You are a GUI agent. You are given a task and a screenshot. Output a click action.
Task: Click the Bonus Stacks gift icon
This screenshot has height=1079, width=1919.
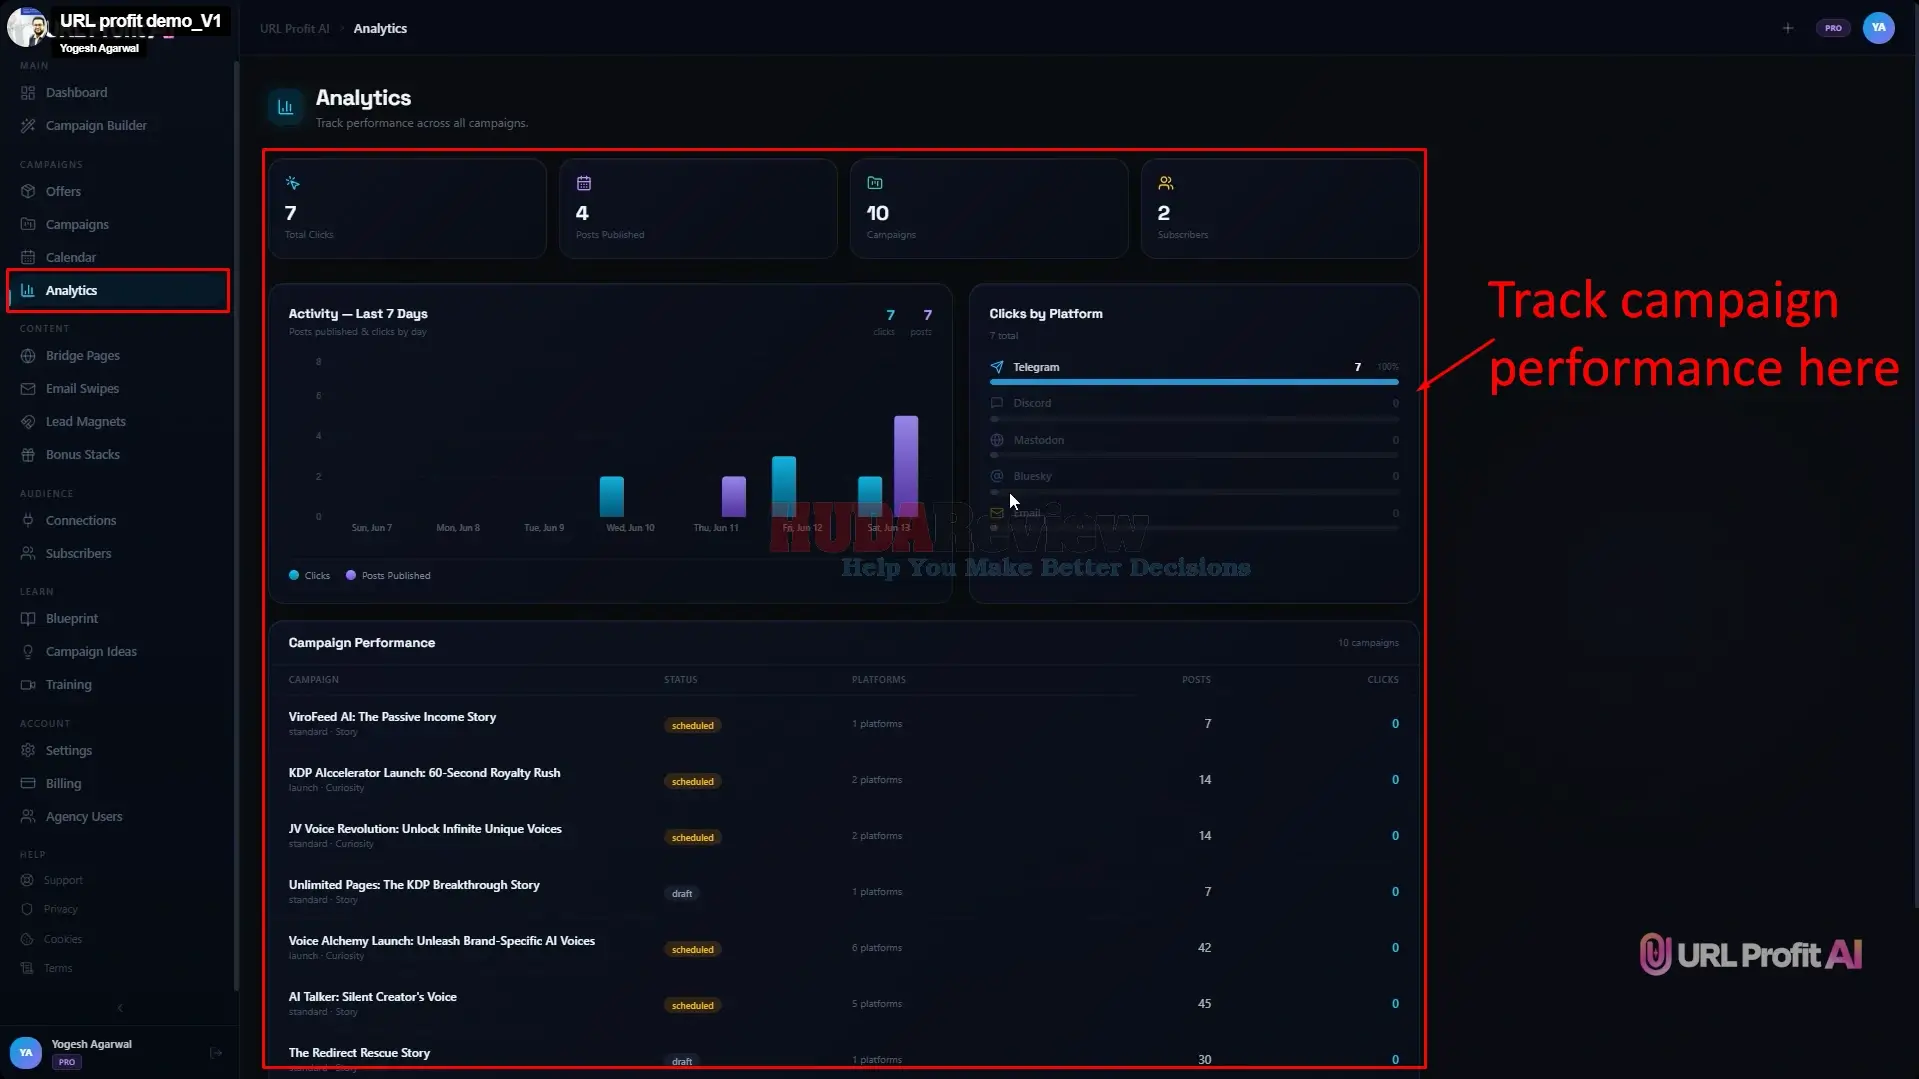click(28, 455)
